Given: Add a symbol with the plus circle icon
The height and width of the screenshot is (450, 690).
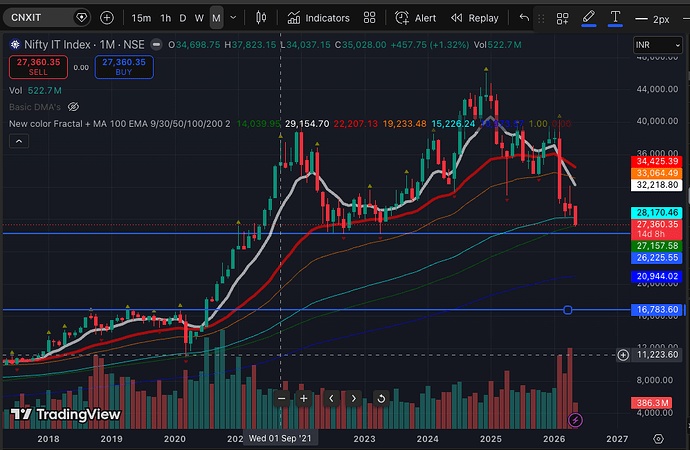Looking at the screenshot, I should (x=107, y=18).
